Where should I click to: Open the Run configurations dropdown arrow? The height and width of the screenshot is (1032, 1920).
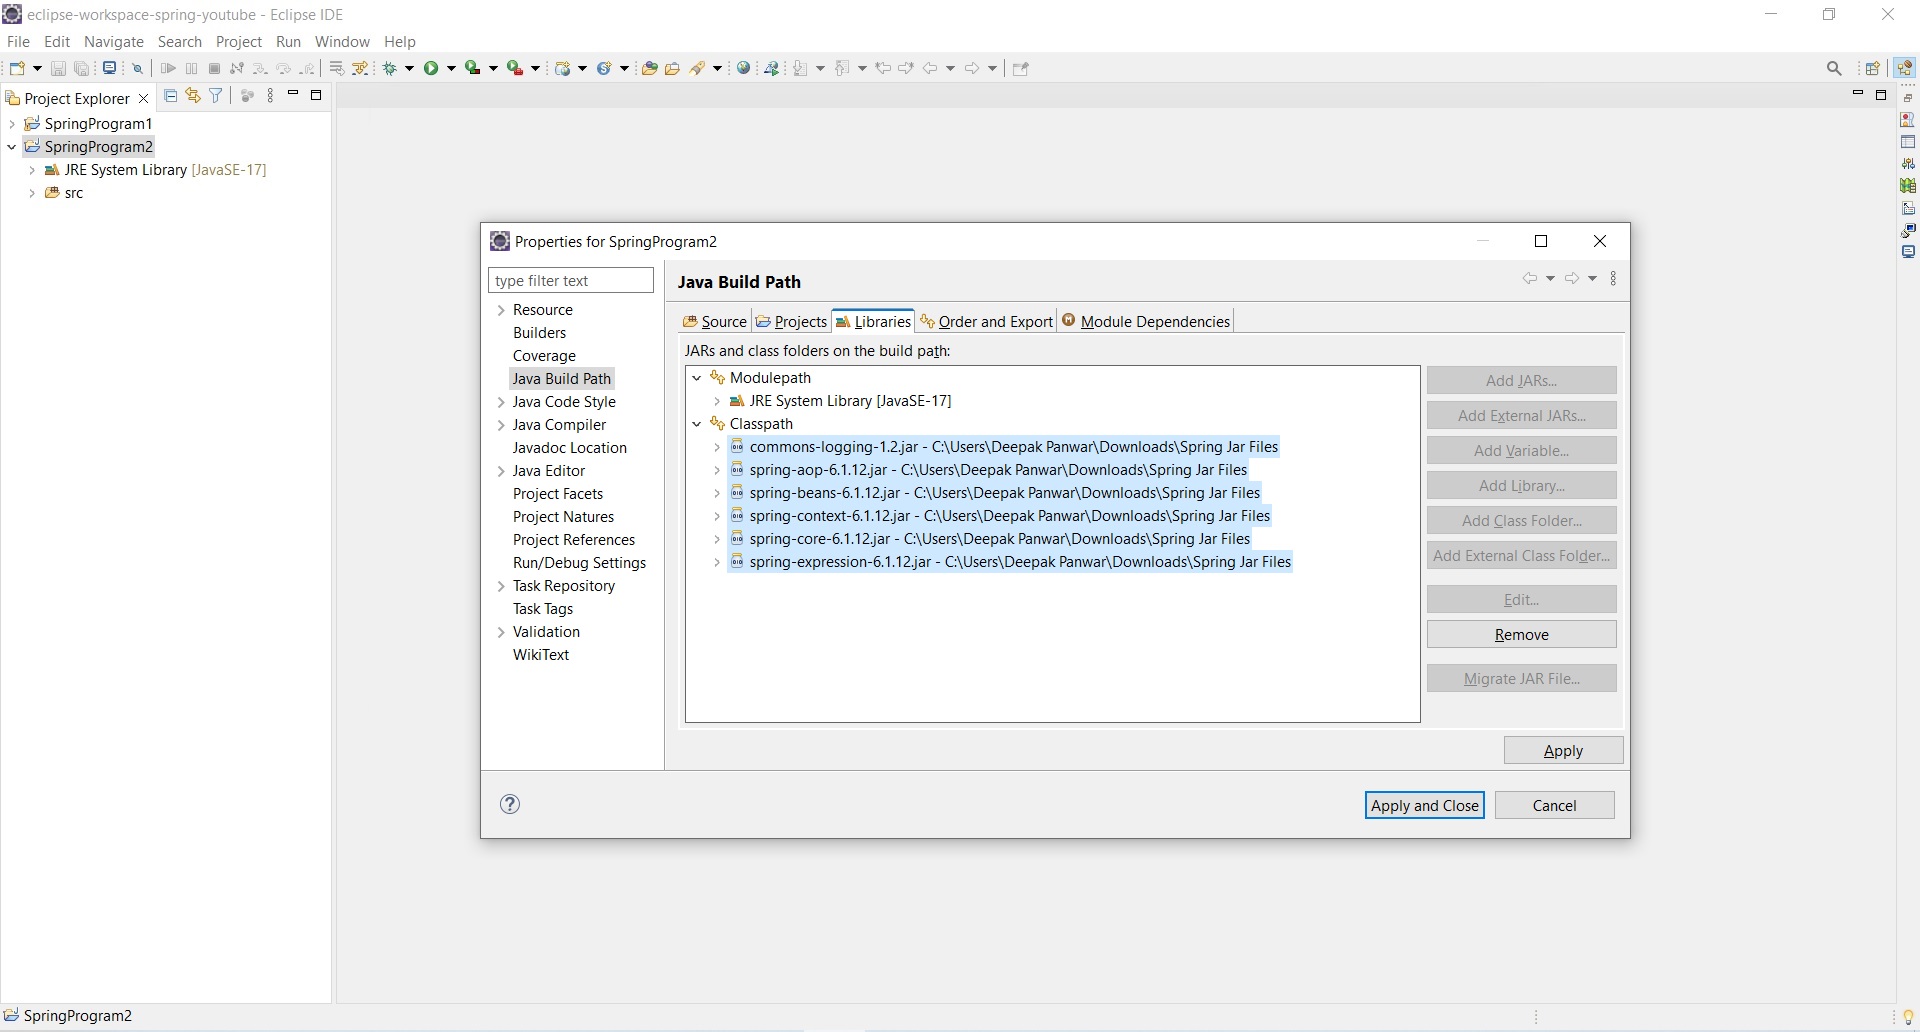452,68
